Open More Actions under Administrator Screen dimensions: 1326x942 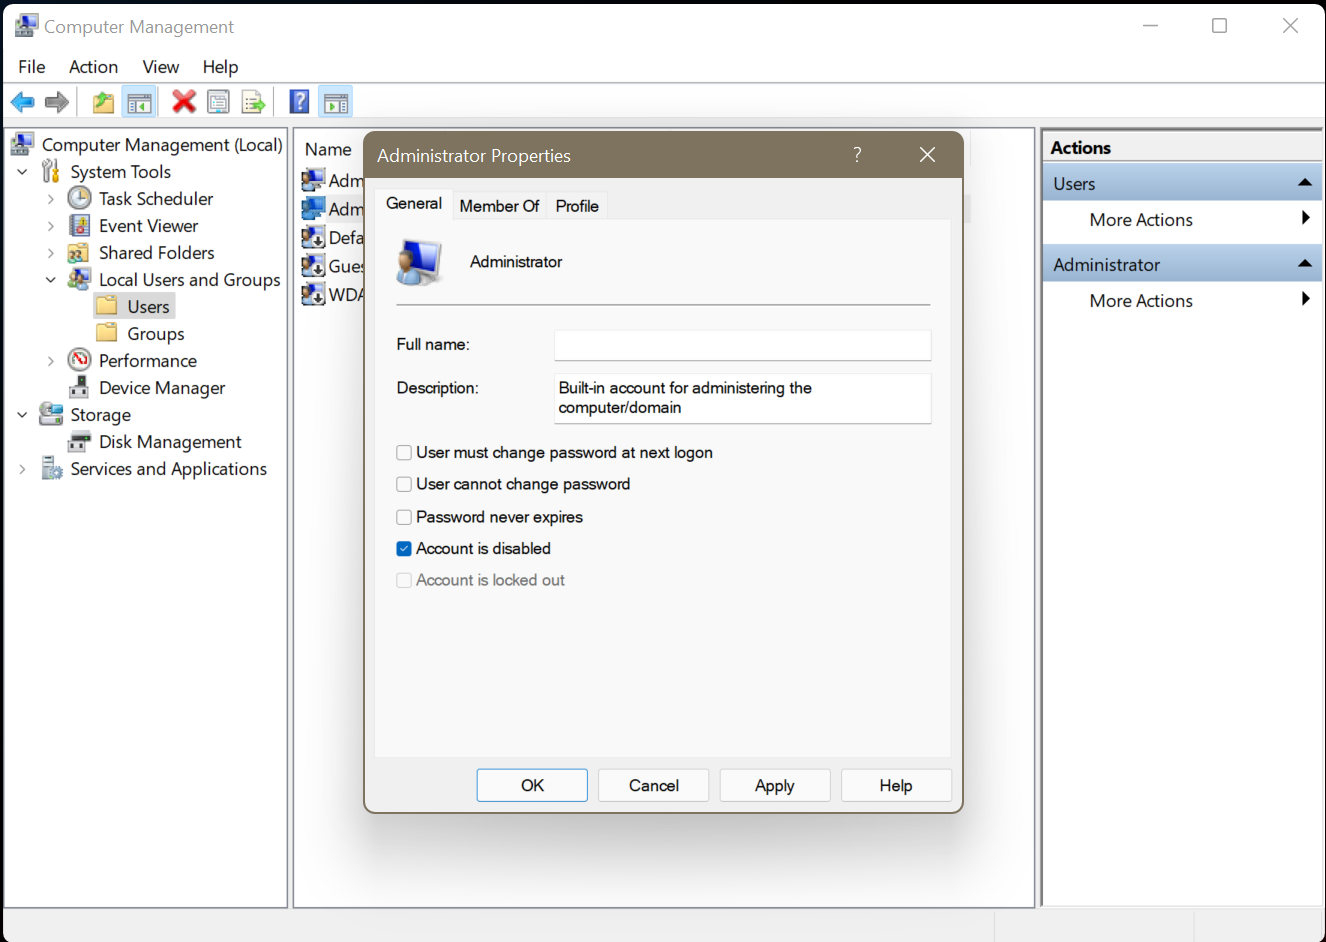[x=1182, y=300]
